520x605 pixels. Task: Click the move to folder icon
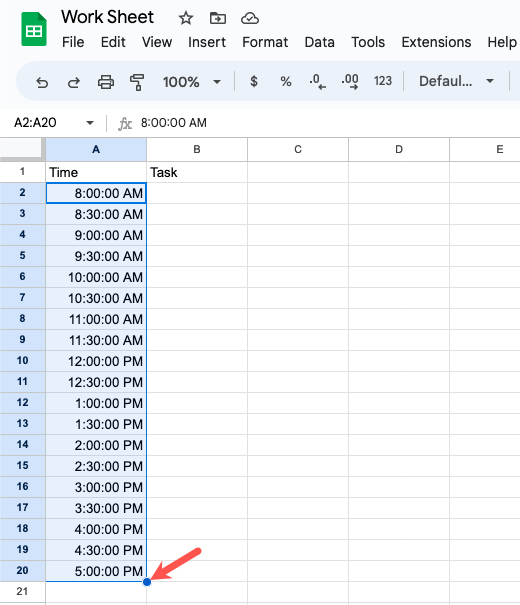[218, 18]
